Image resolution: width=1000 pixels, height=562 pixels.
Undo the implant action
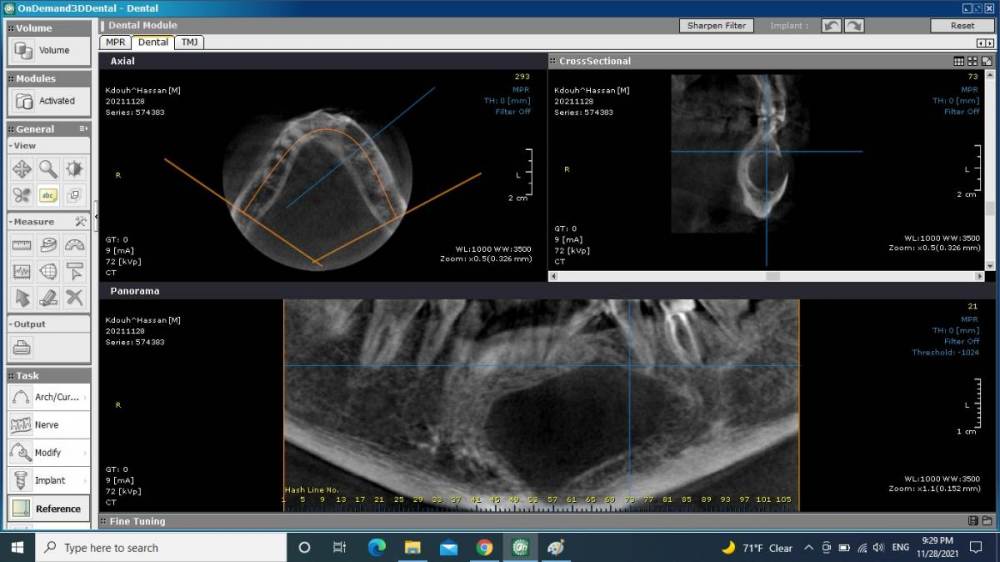click(x=832, y=25)
